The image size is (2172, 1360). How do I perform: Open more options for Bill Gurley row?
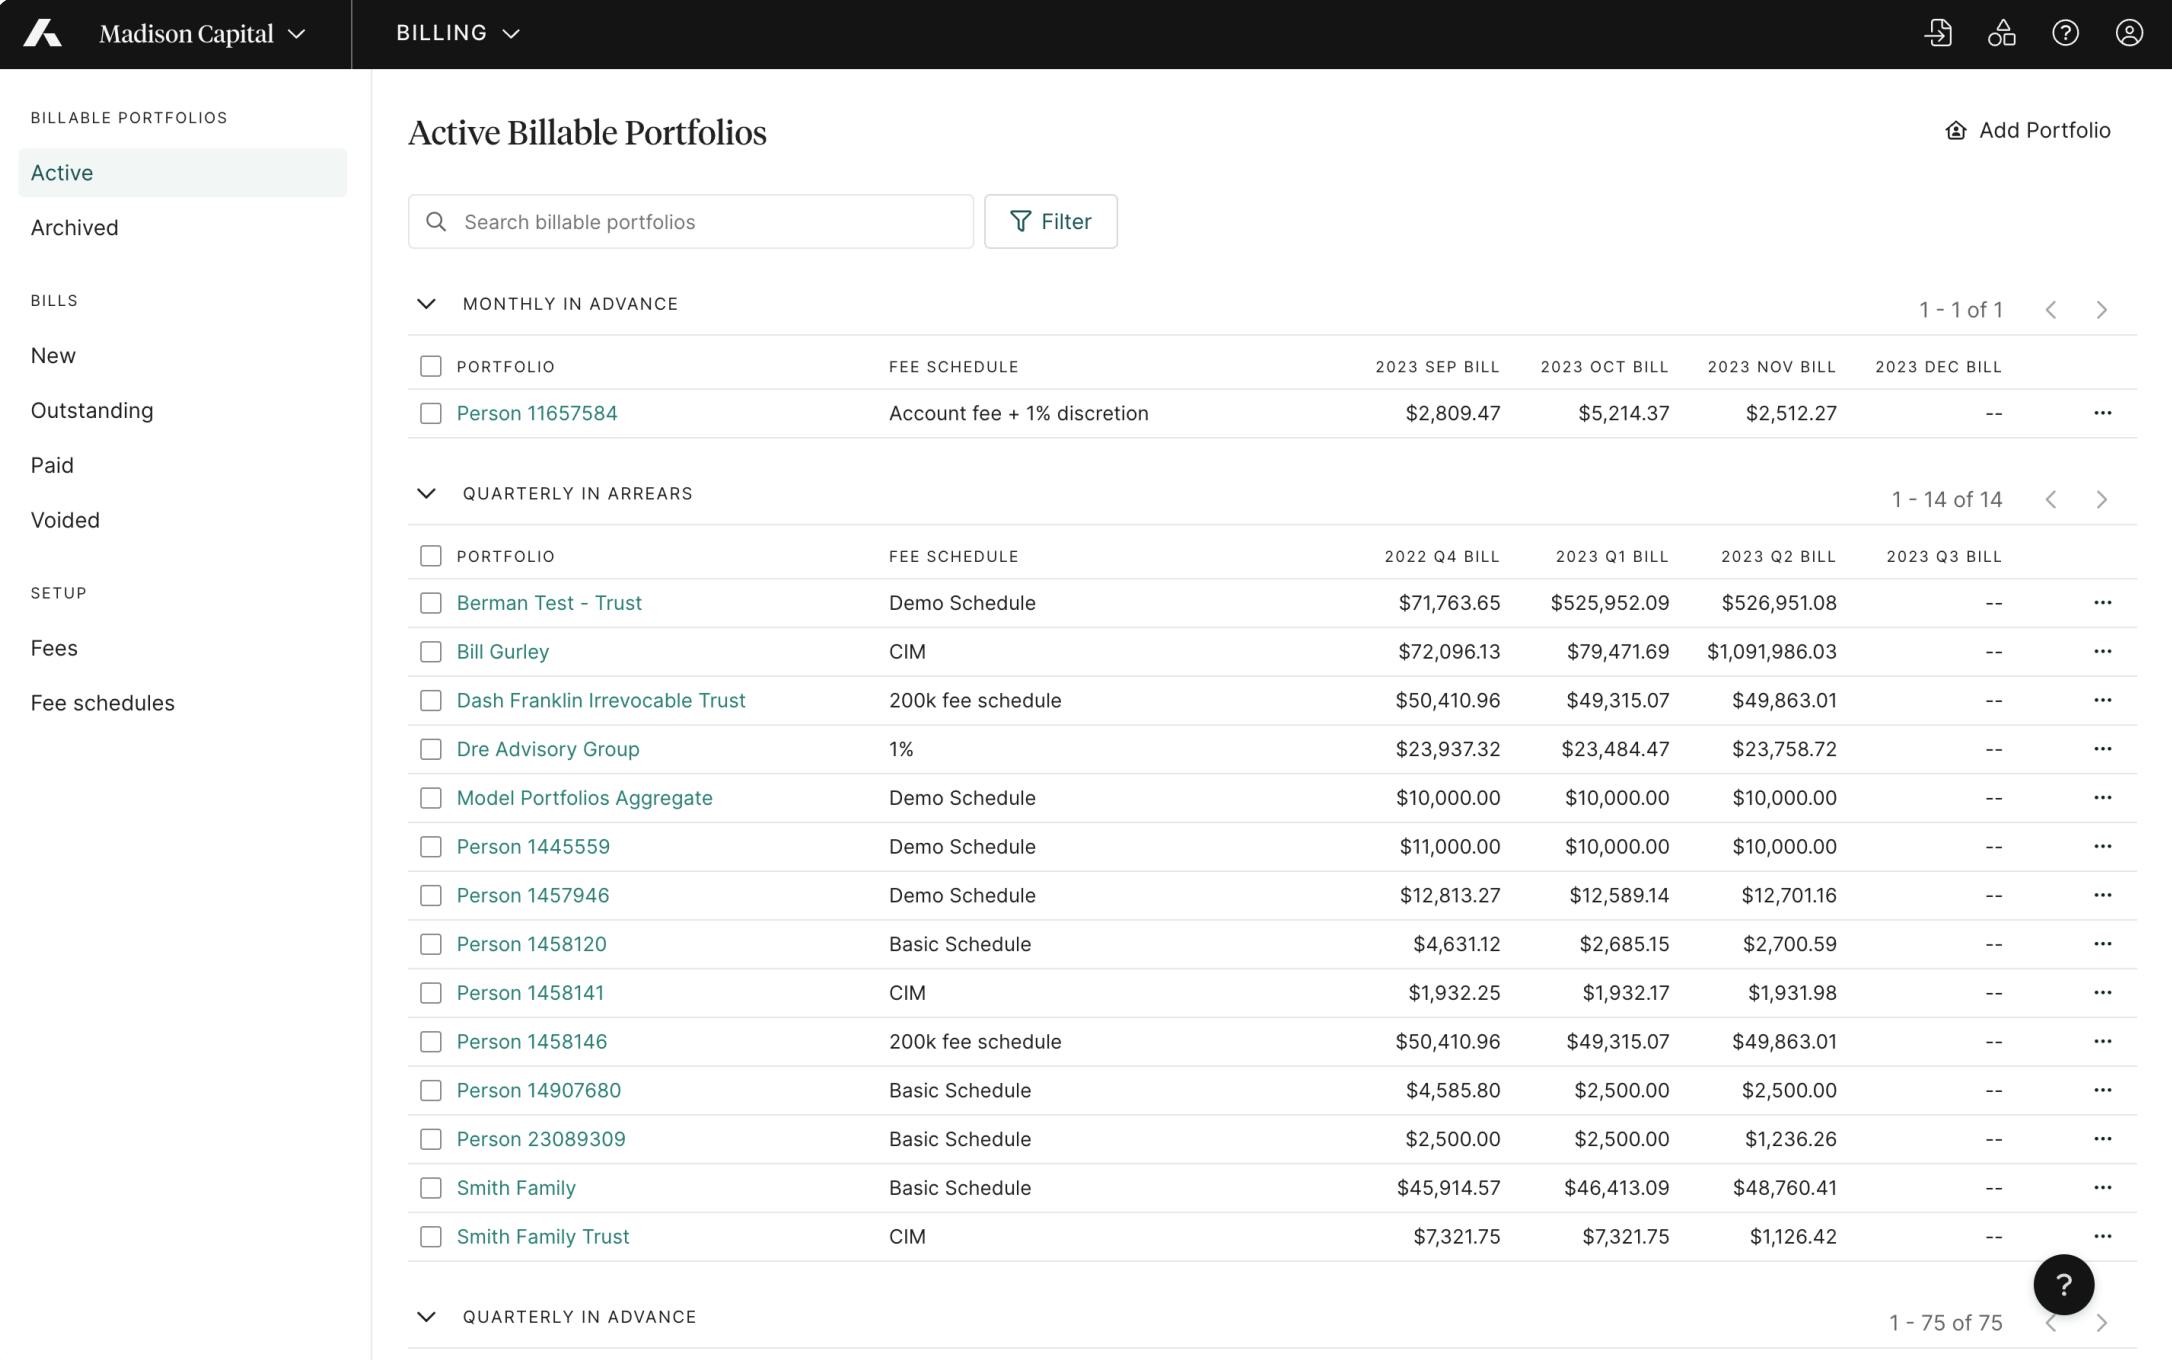(2102, 652)
